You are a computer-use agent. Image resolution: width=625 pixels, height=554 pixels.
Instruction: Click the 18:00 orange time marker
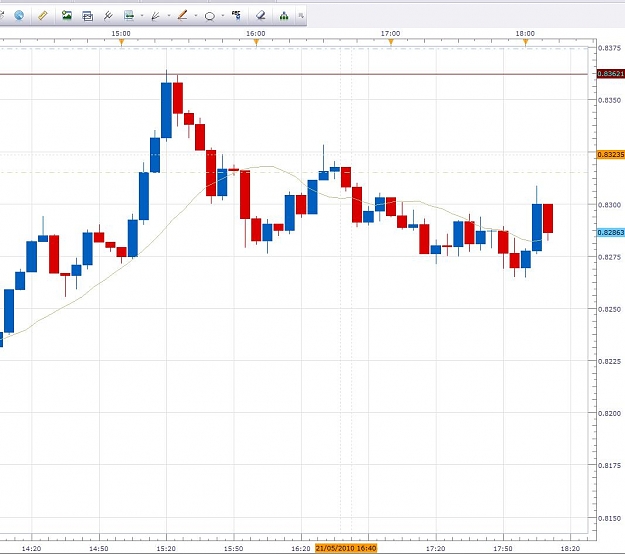526,42
